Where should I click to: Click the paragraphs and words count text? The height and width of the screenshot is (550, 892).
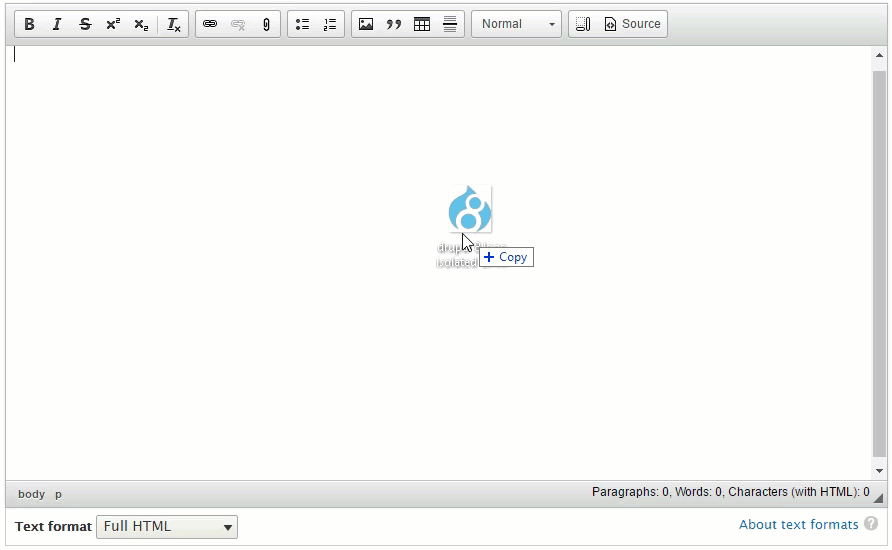pyautogui.click(x=730, y=492)
